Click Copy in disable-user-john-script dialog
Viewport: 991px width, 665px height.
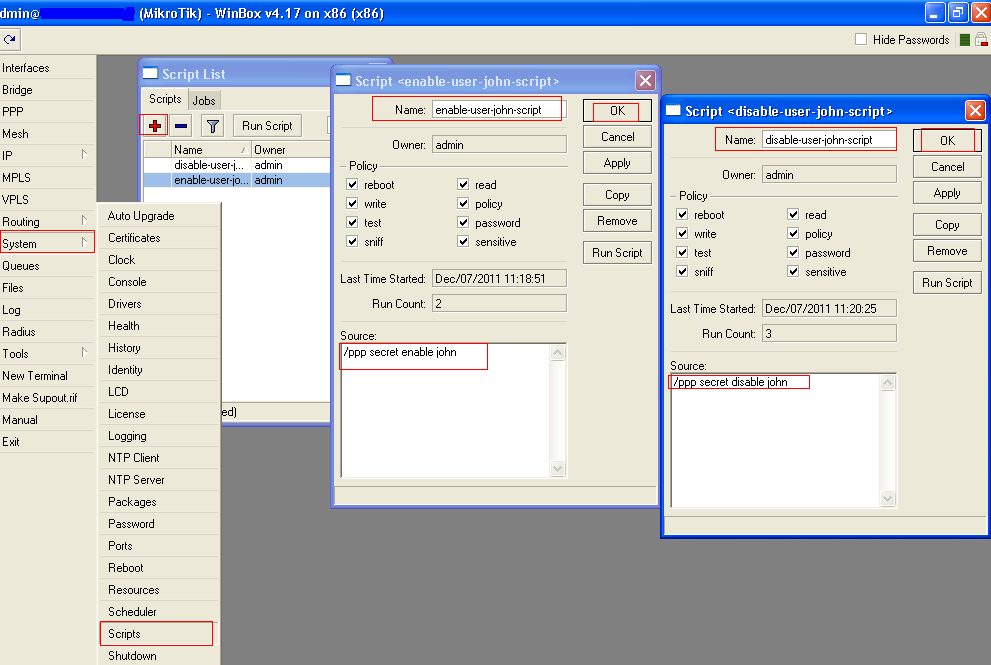947,225
